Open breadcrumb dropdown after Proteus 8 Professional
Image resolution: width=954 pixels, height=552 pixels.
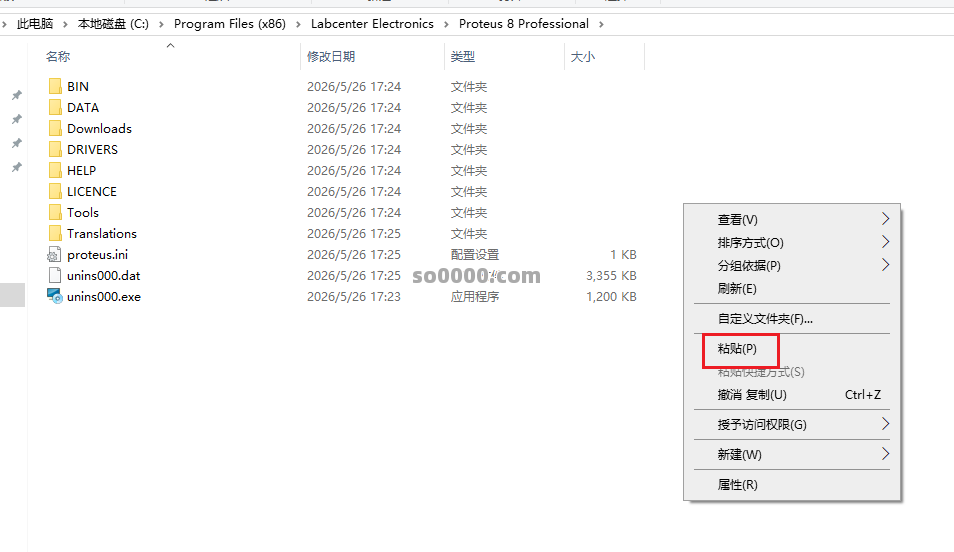pos(601,24)
